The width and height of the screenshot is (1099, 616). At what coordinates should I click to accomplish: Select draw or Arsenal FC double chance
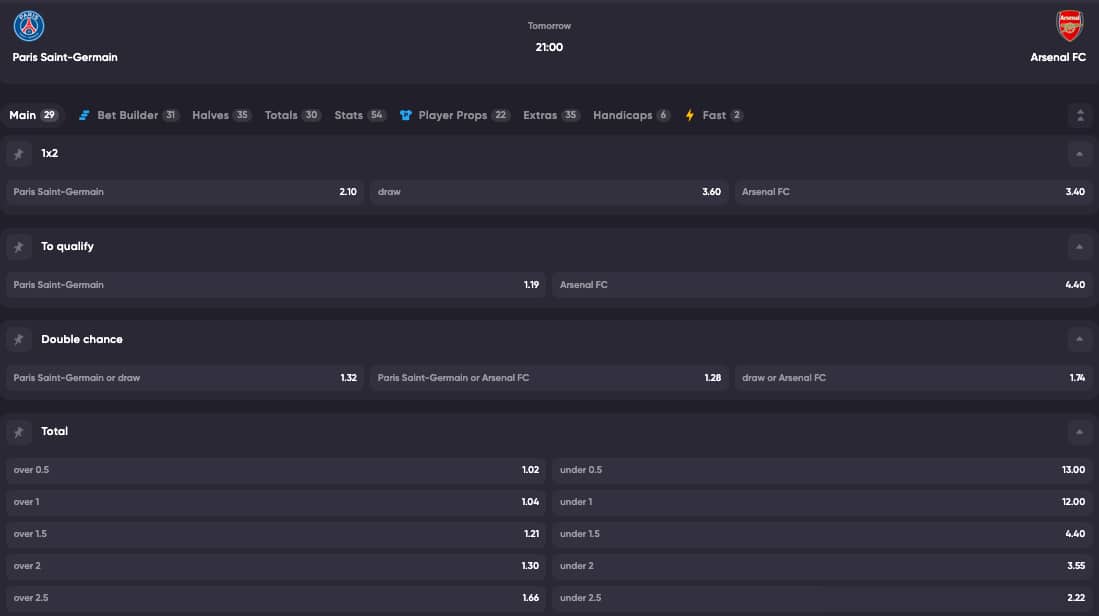click(913, 378)
